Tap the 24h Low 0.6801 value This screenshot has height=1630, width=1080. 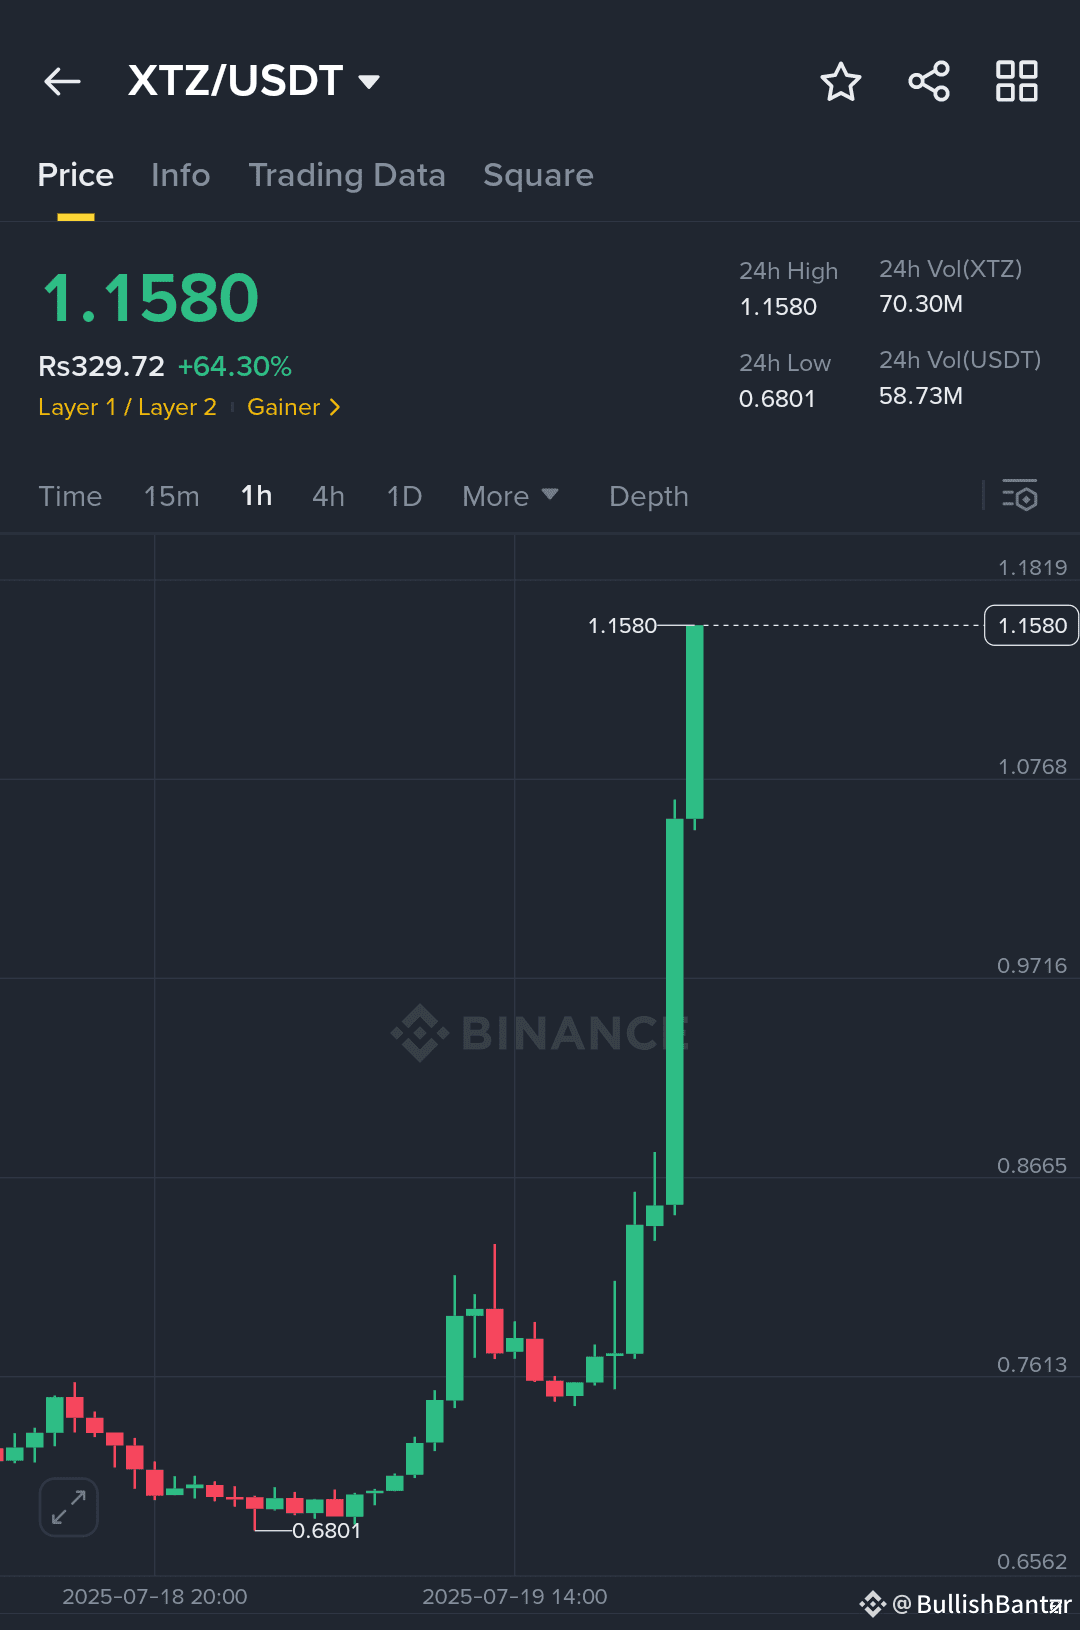(779, 398)
